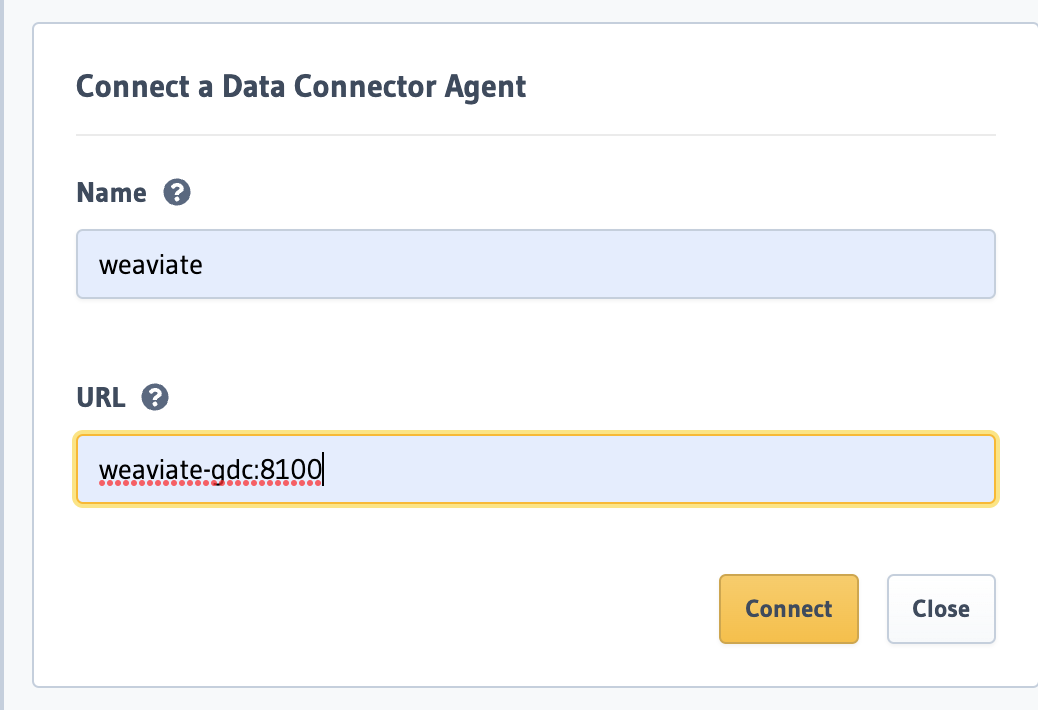Focus the Name input field containing weaviate
1038x710 pixels.
click(x=536, y=264)
